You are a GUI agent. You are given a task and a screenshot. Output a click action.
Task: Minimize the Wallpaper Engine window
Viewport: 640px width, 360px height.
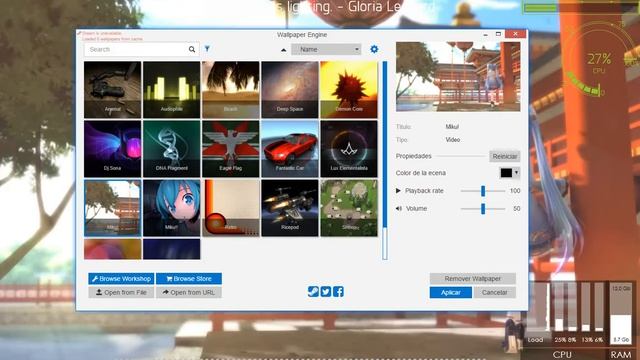(x=485, y=34)
